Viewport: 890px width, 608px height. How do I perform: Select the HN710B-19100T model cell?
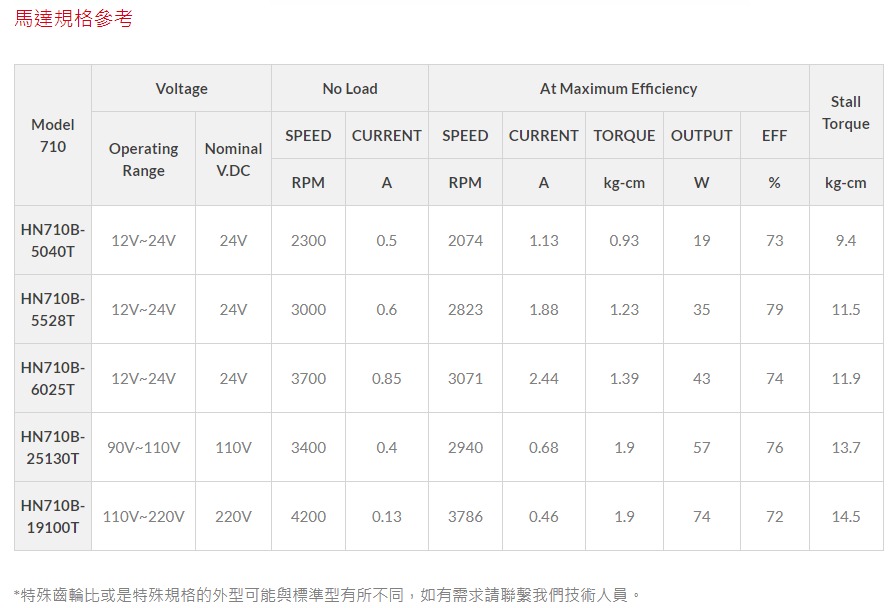[53, 516]
